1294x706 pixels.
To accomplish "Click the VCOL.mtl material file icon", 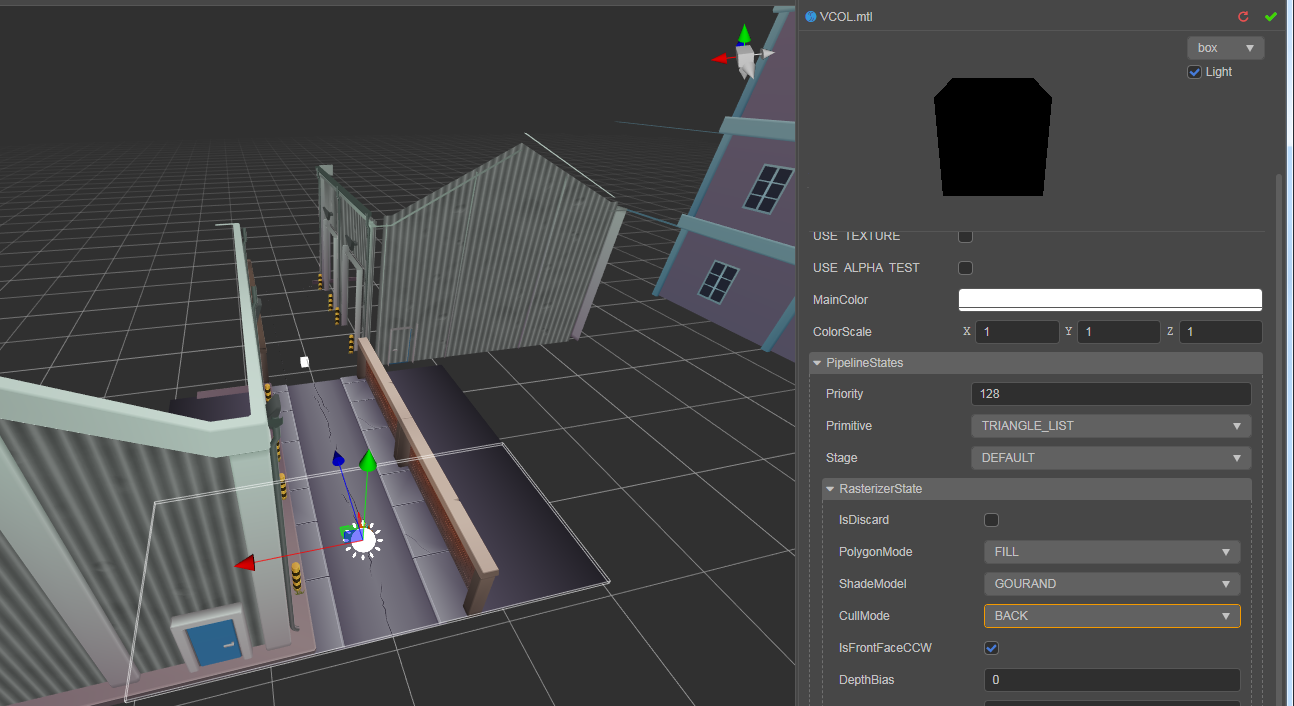I will [x=810, y=17].
